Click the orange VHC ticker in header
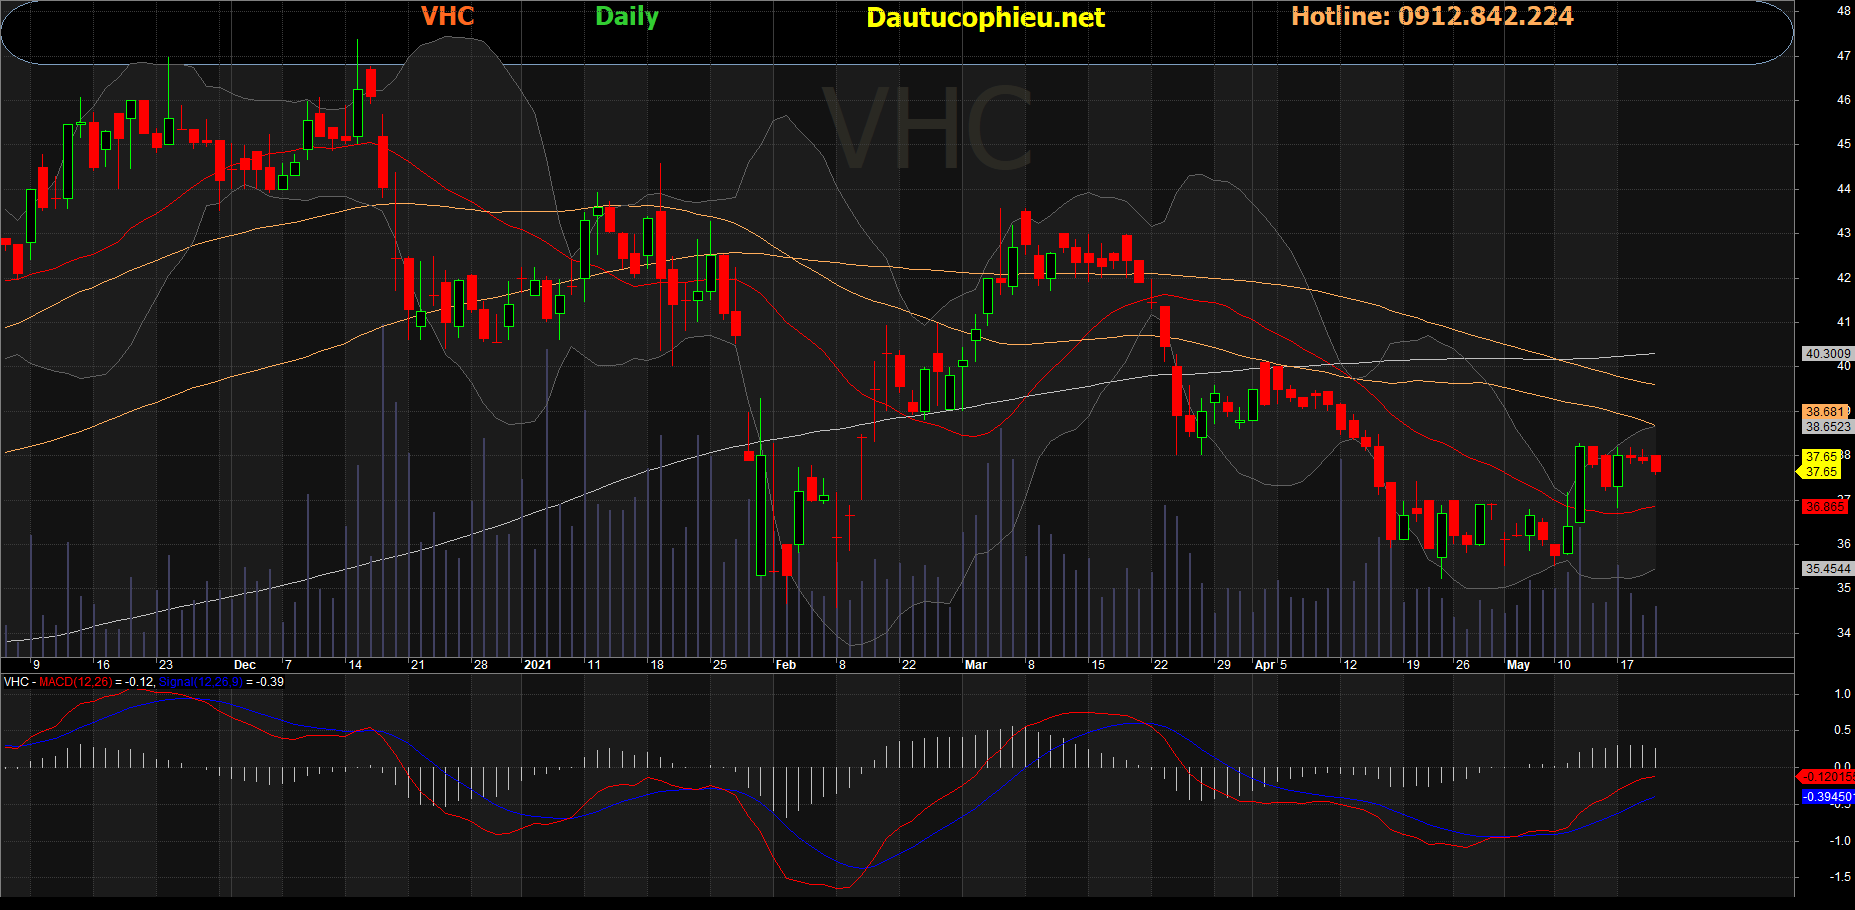1855x910 pixels. pos(447,16)
